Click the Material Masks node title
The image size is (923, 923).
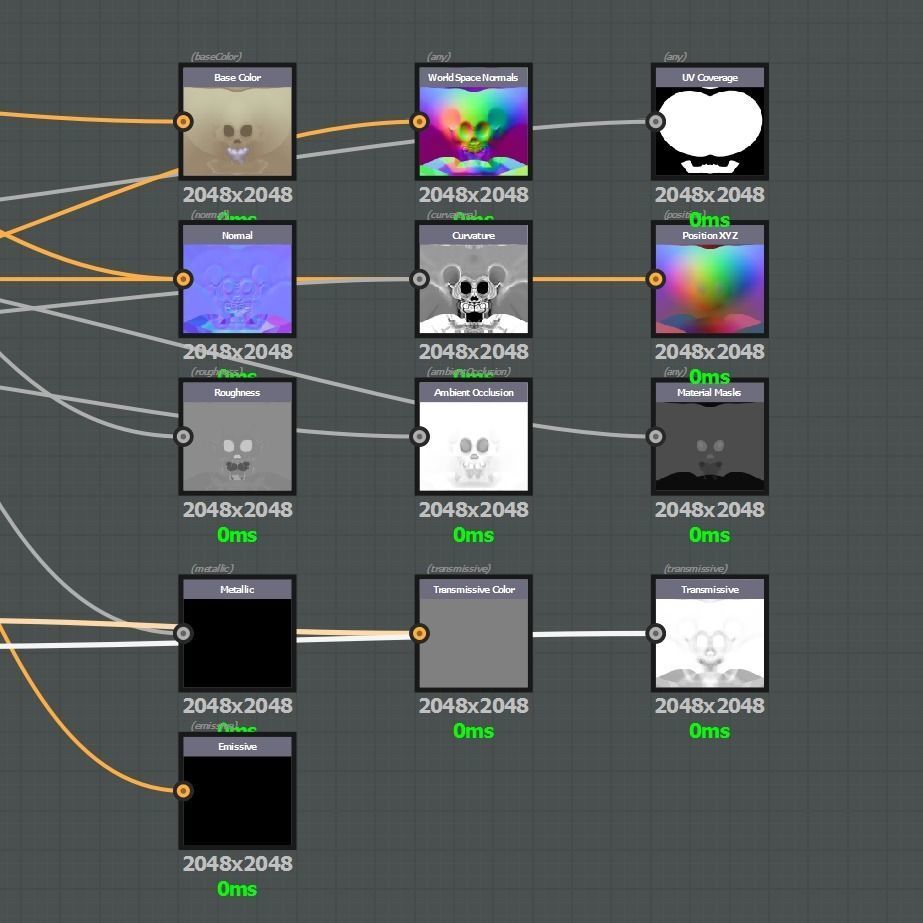coord(710,392)
